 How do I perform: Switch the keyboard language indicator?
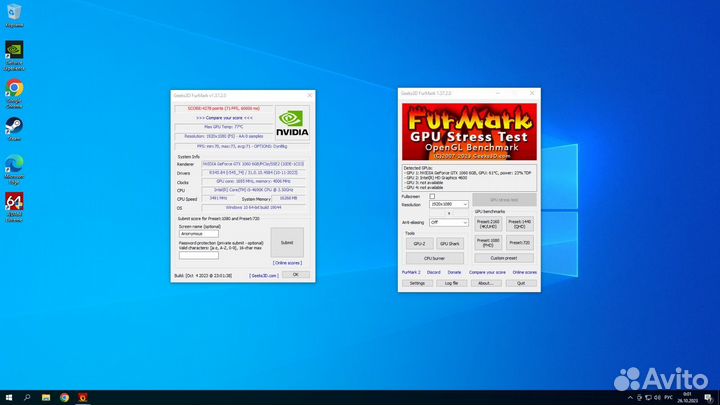(x=669, y=398)
